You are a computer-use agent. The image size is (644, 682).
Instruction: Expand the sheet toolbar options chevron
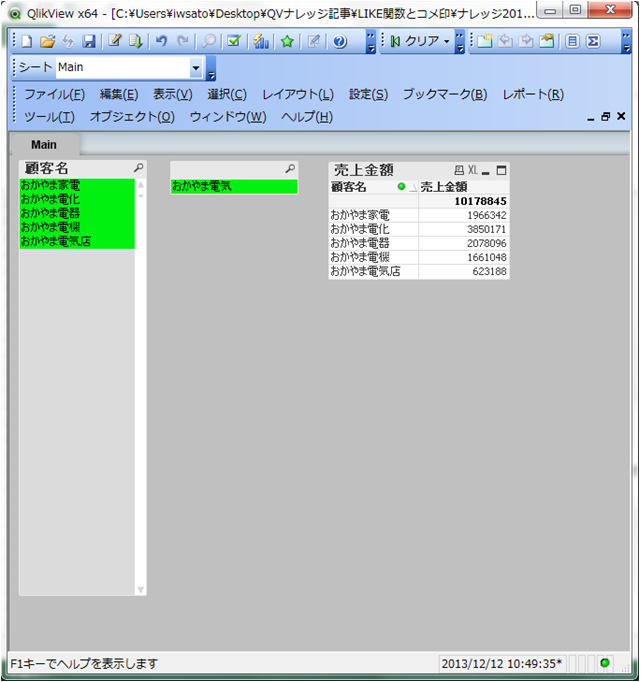point(211,69)
